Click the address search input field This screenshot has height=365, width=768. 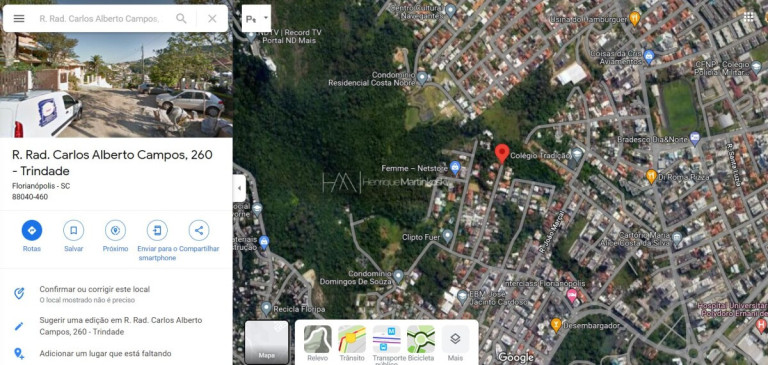99,19
